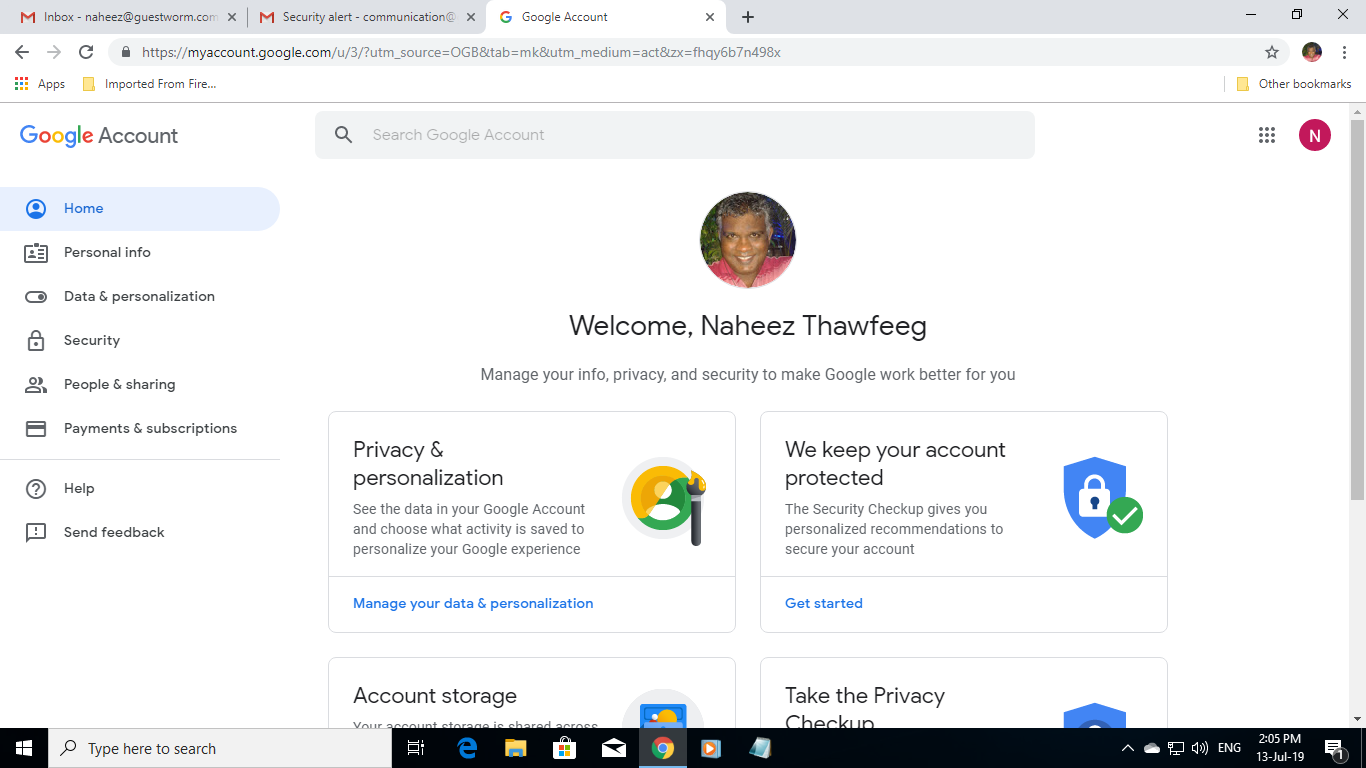
Task: Open Help page
Action: click(x=140, y=489)
